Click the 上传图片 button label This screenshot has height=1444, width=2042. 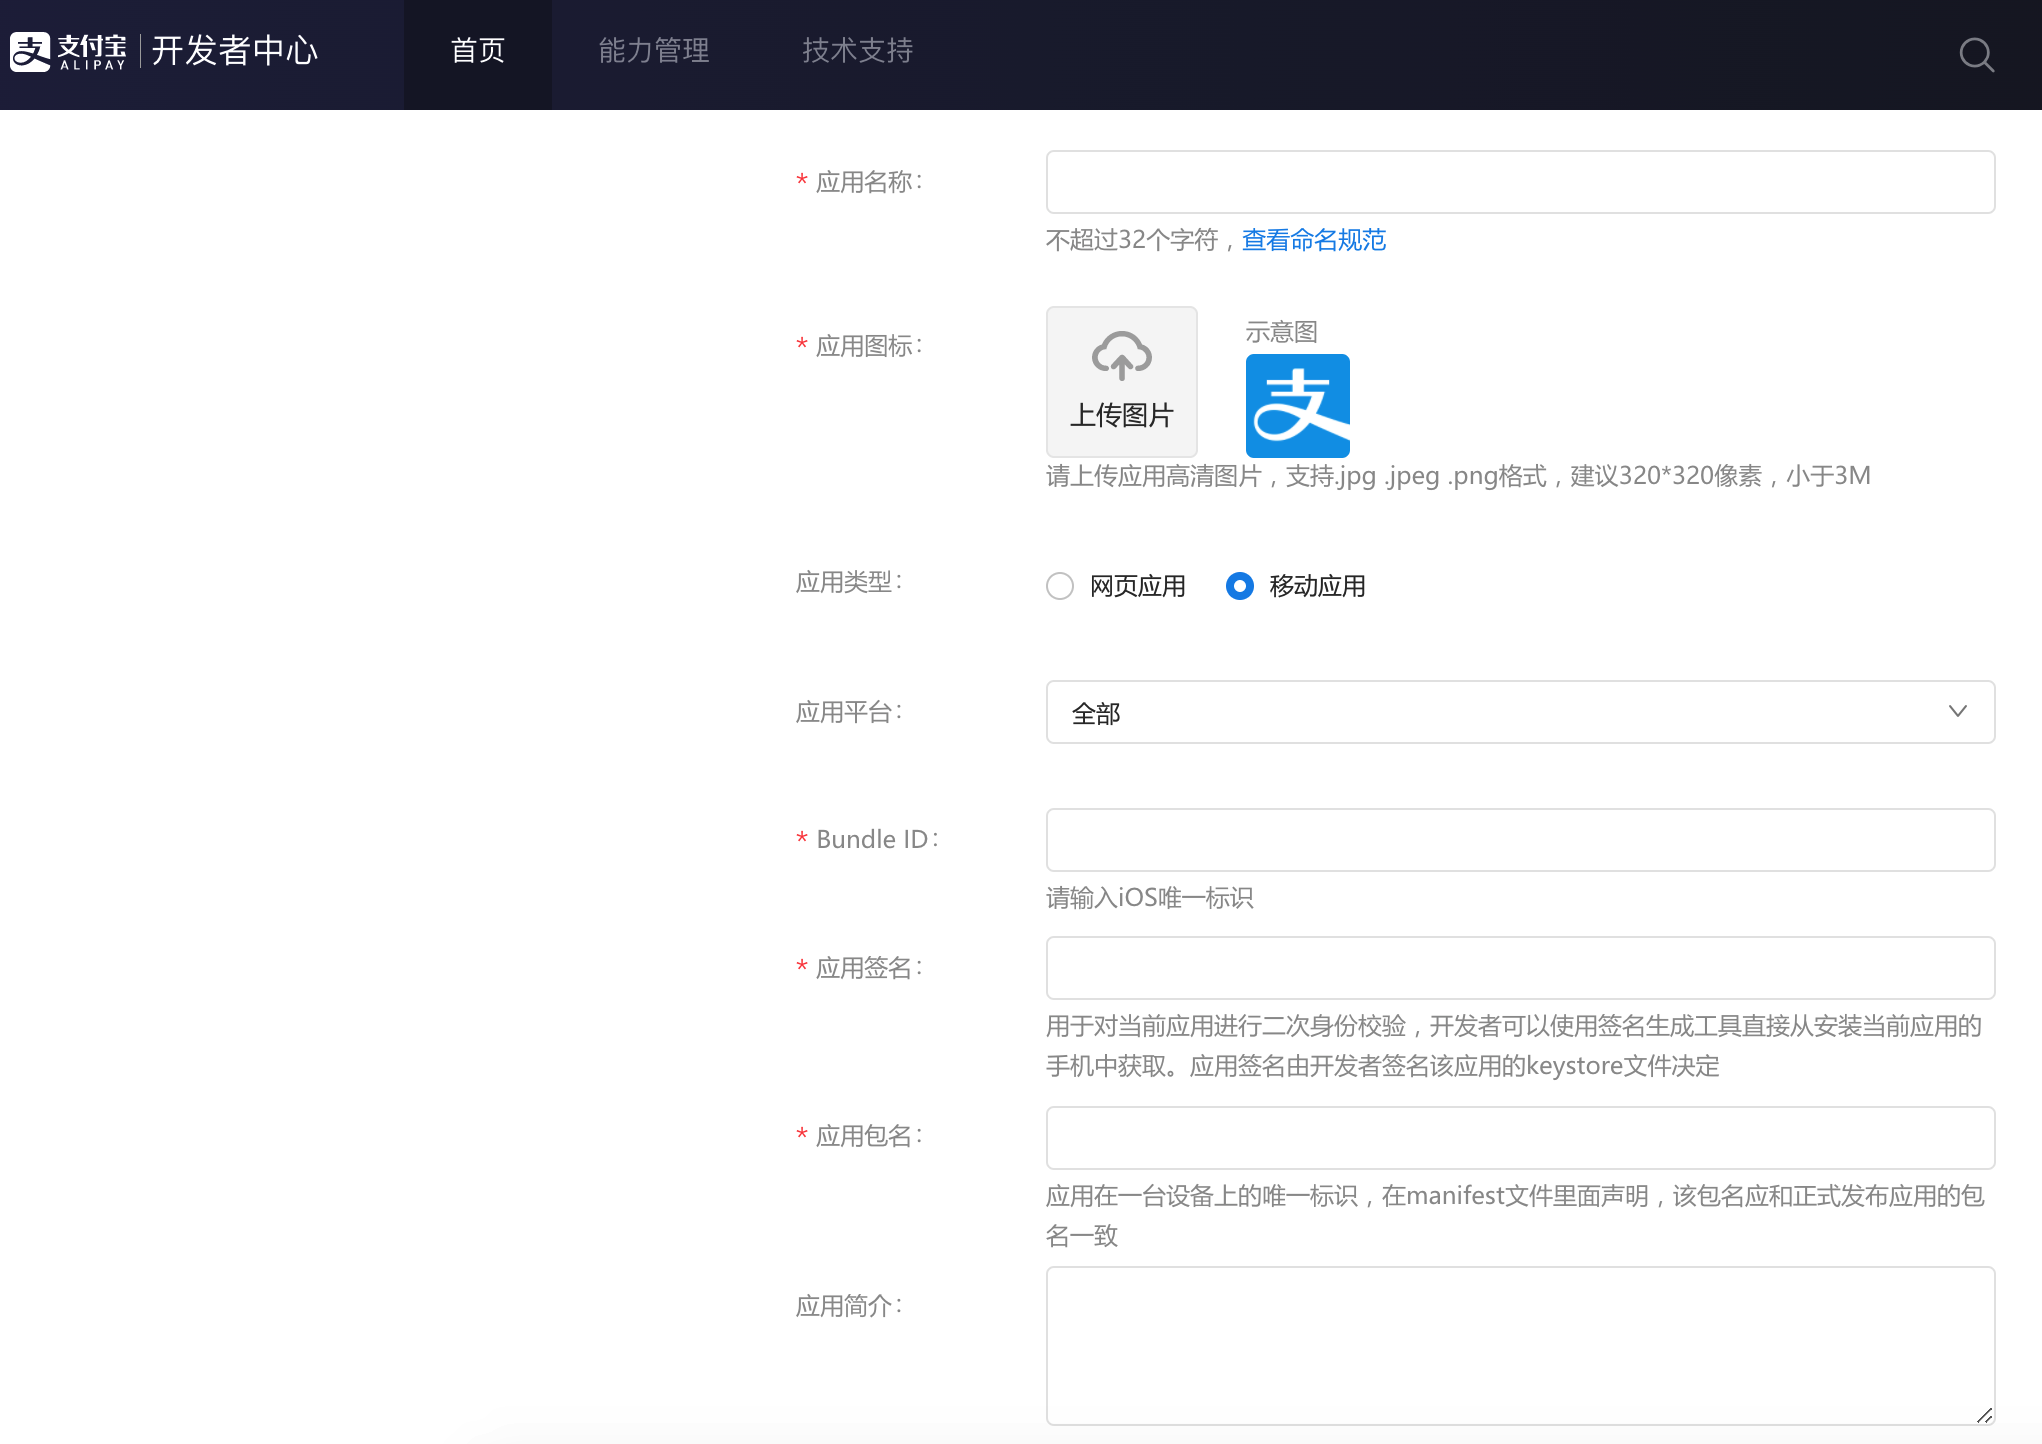pos(1121,415)
